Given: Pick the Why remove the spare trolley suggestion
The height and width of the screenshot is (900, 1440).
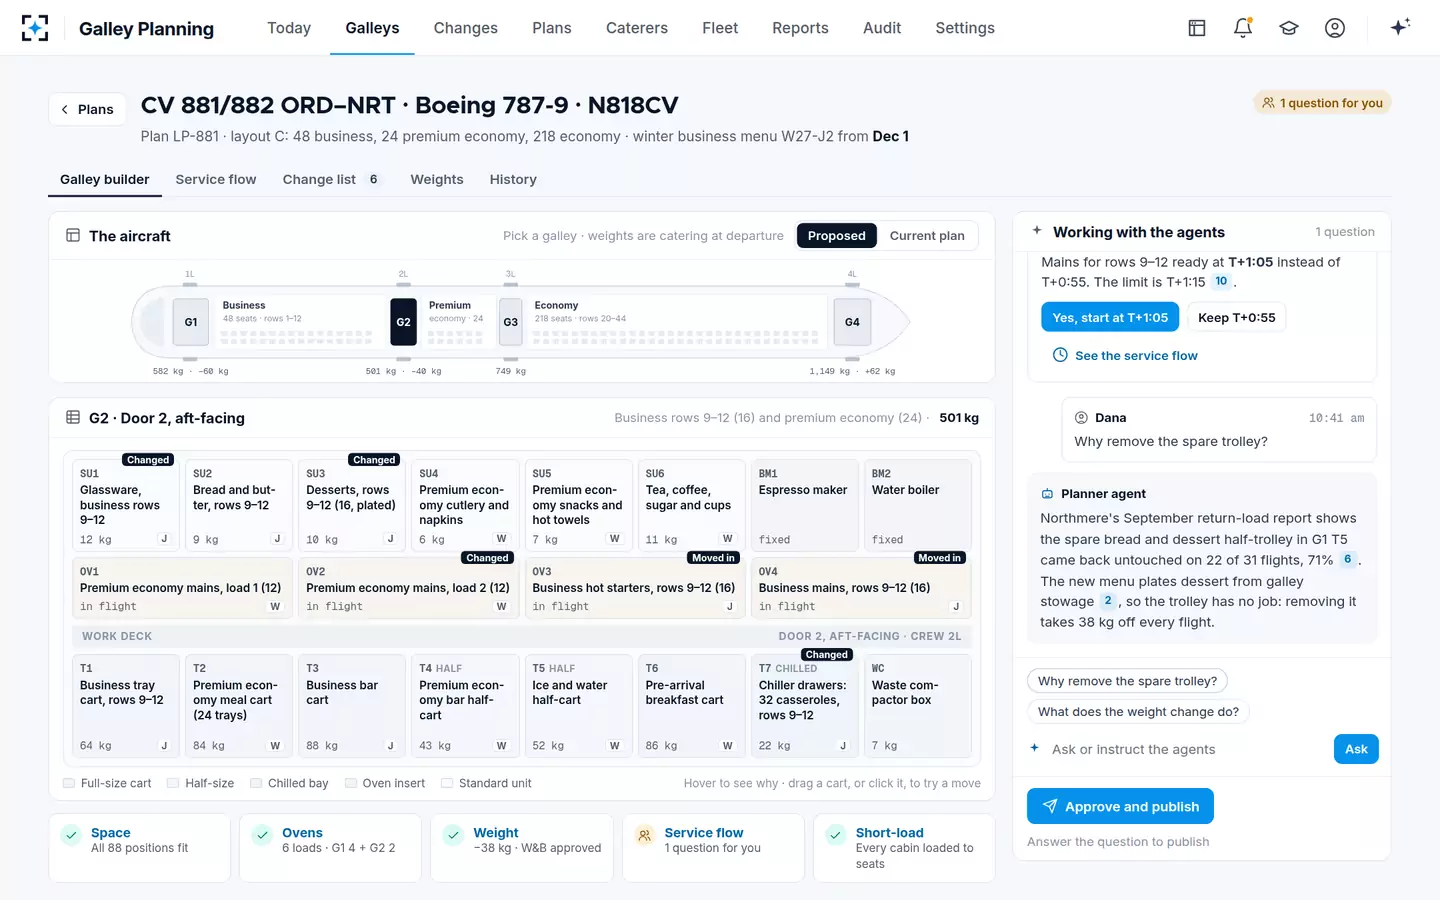Looking at the screenshot, I should pyautogui.click(x=1127, y=681).
